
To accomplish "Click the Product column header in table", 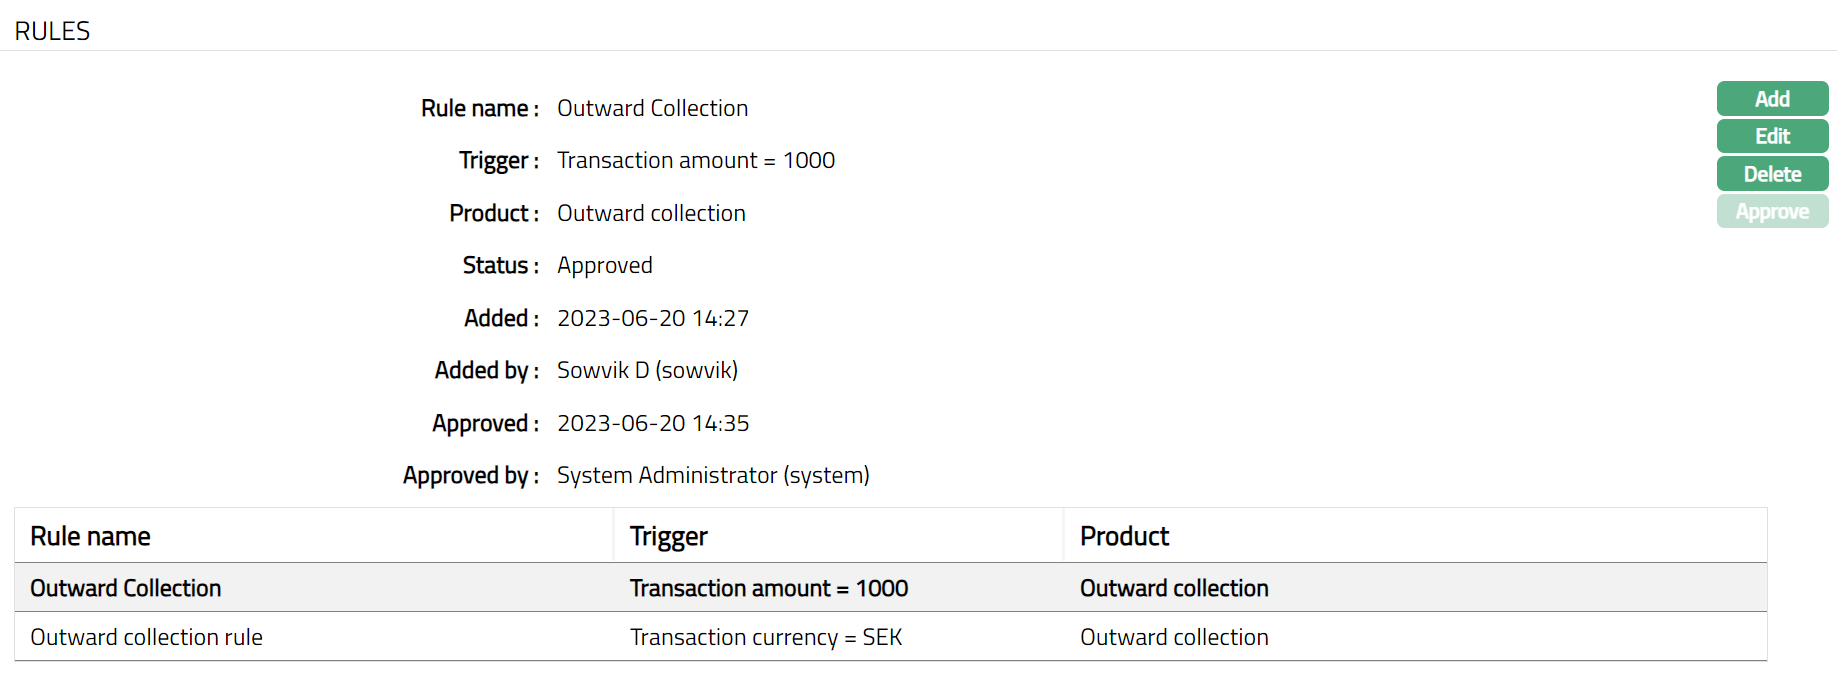I will (1124, 537).
